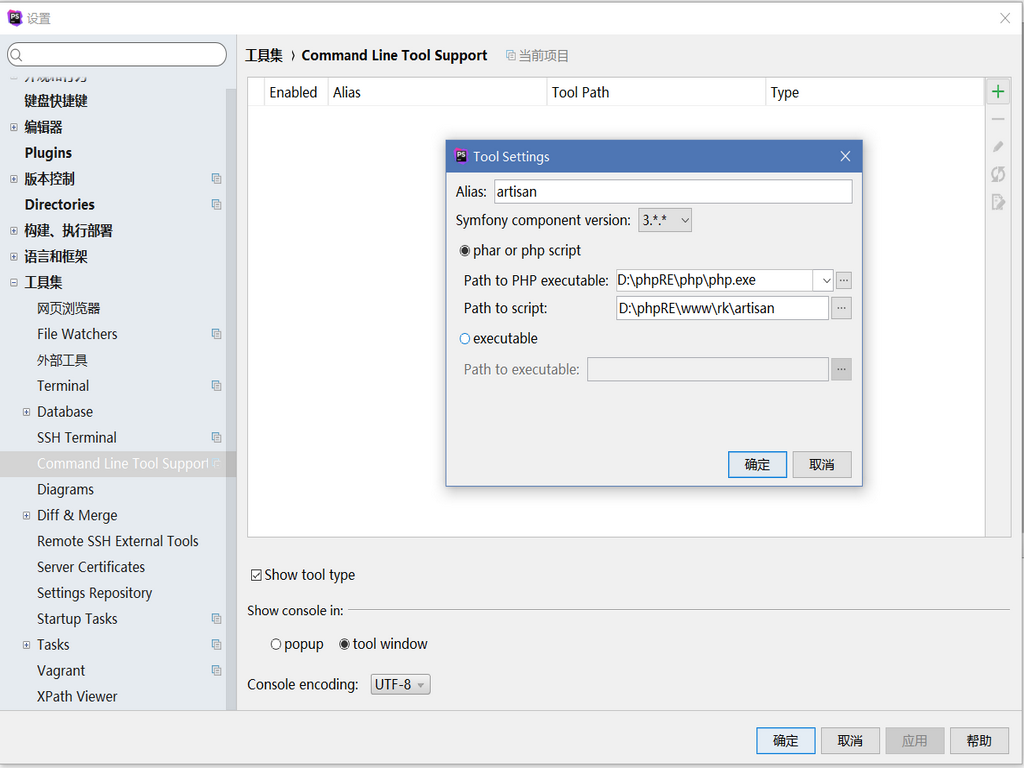Click the Alias input field
The height and width of the screenshot is (768, 1024).
coord(673,191)
